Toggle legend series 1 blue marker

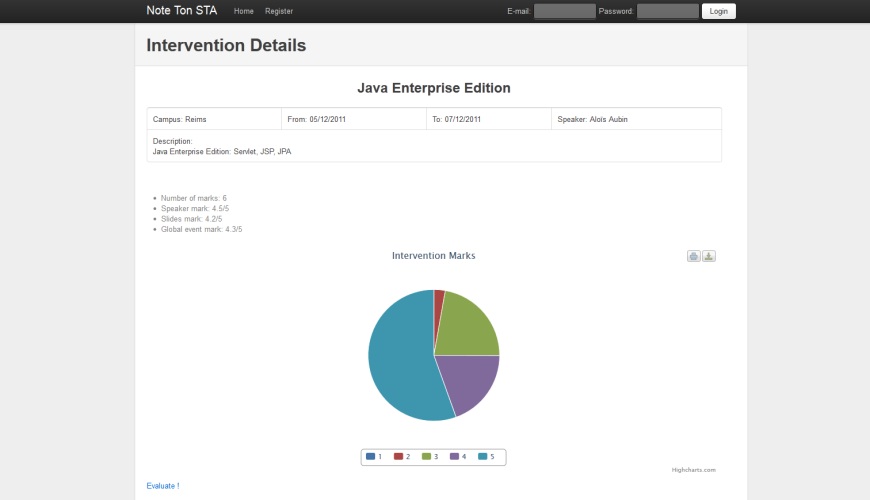371,457
